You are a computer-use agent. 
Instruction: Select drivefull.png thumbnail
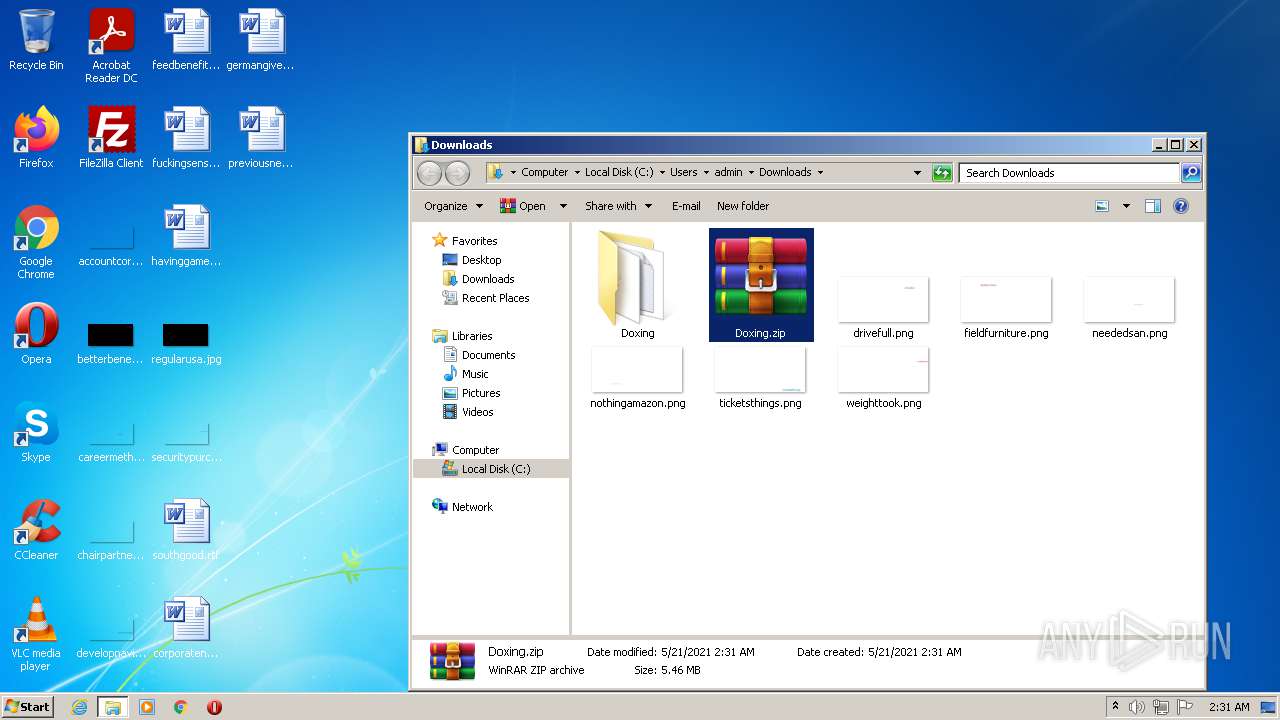tap(884, 308)
